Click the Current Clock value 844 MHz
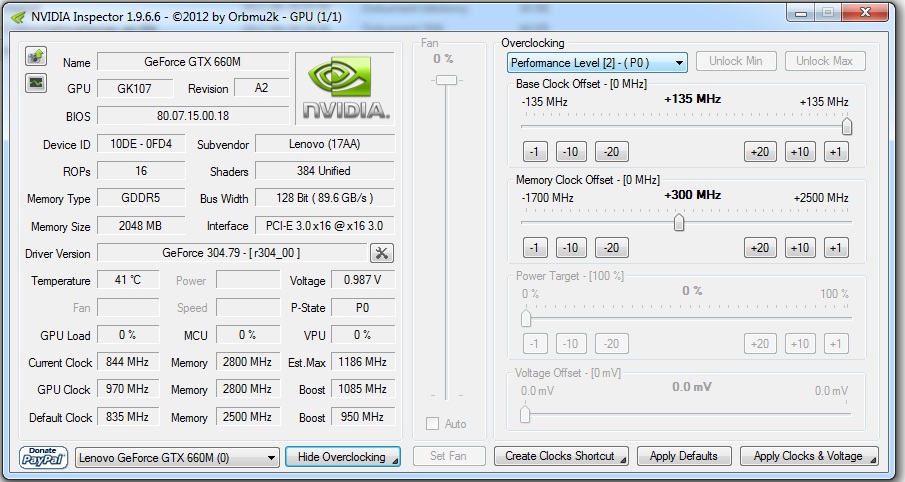Viewport: 905px width, 482px height. (128, 362)
